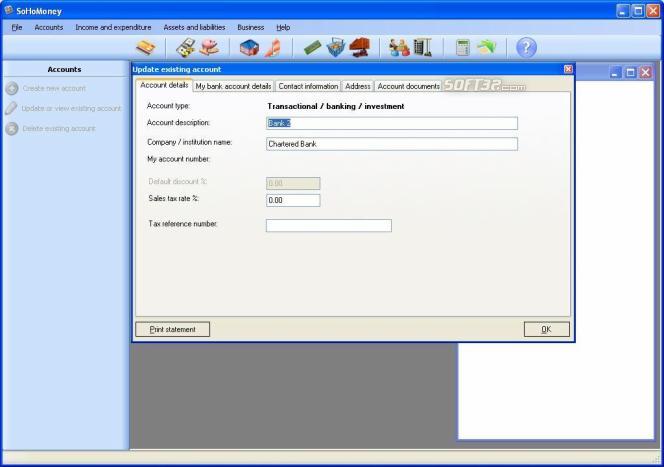Image resolution: width=664 pixels, height=467 pixels.
Task: Open the Accounts menu
Action: coord(49,28)
